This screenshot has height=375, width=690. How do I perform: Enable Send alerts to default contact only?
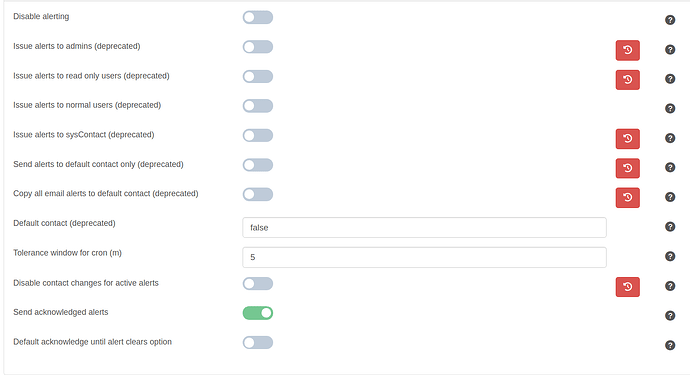258,165
